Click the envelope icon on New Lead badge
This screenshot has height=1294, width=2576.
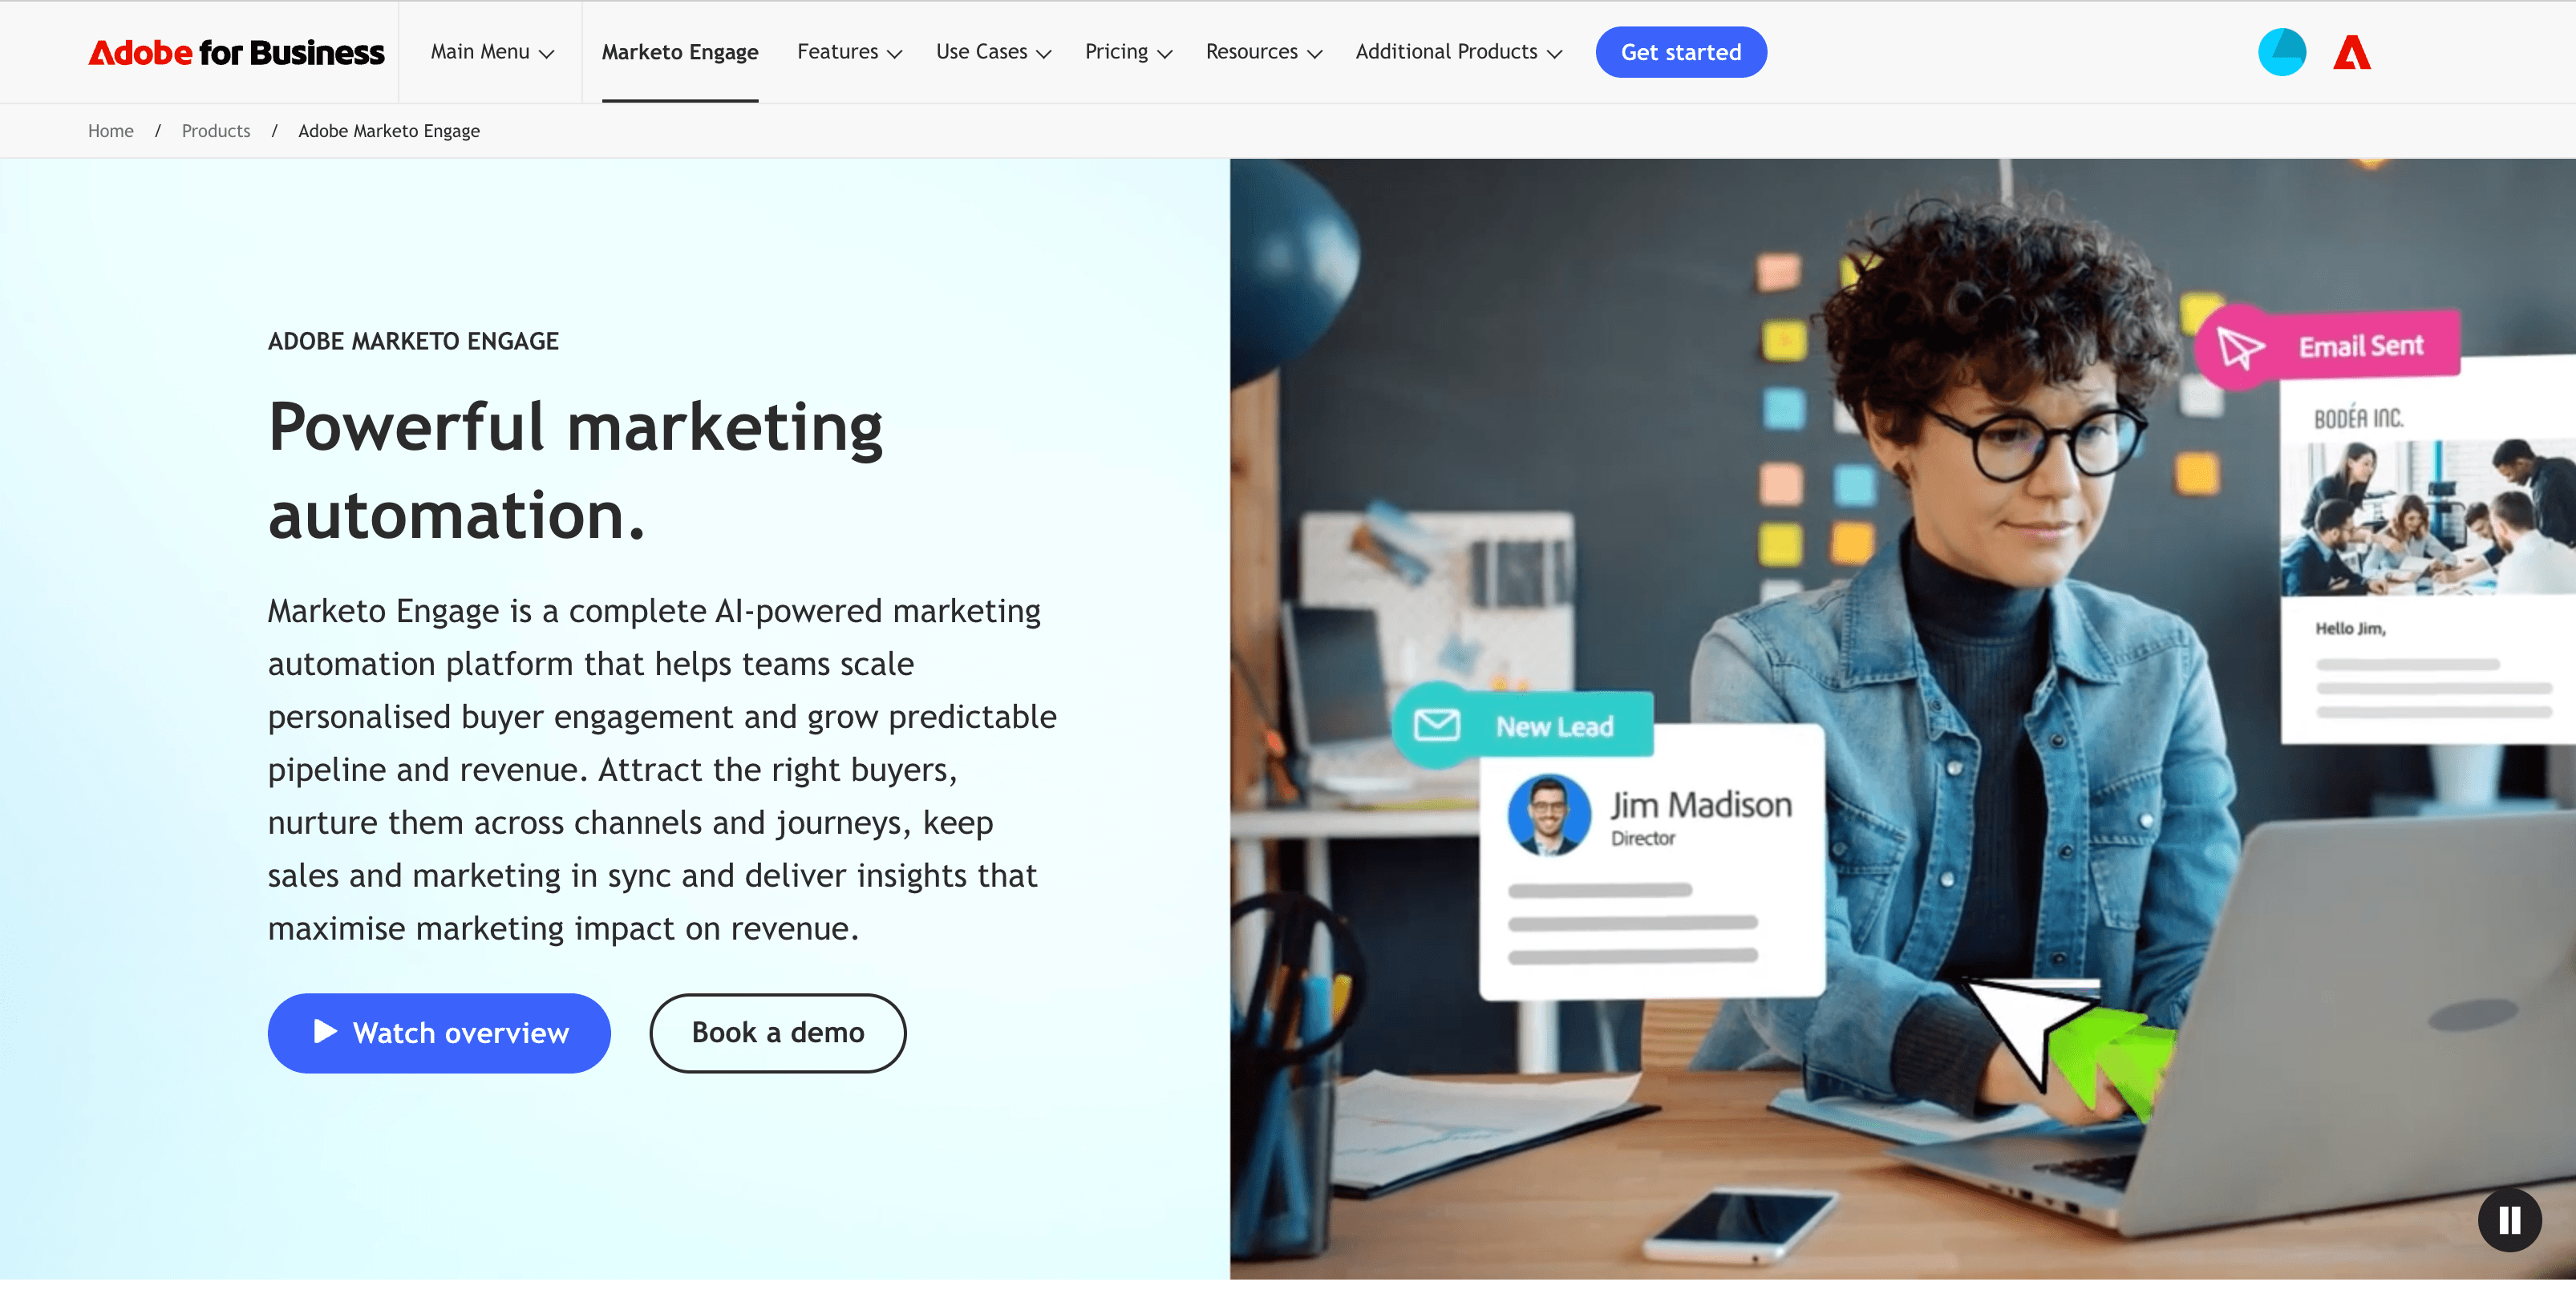[x=1437, y=726]
